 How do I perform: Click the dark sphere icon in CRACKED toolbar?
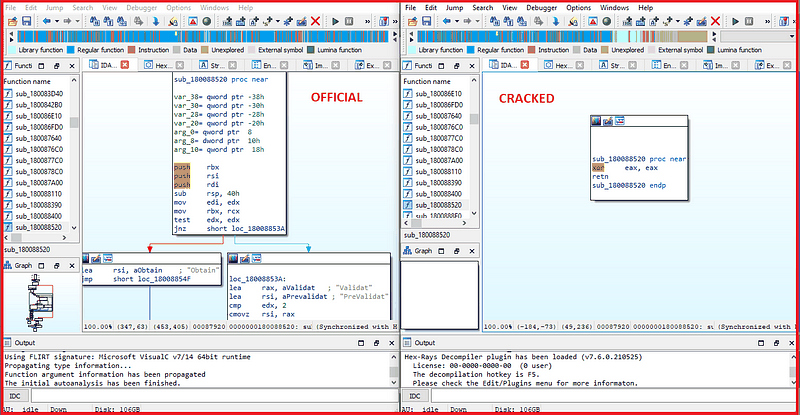tap(607, 21)
